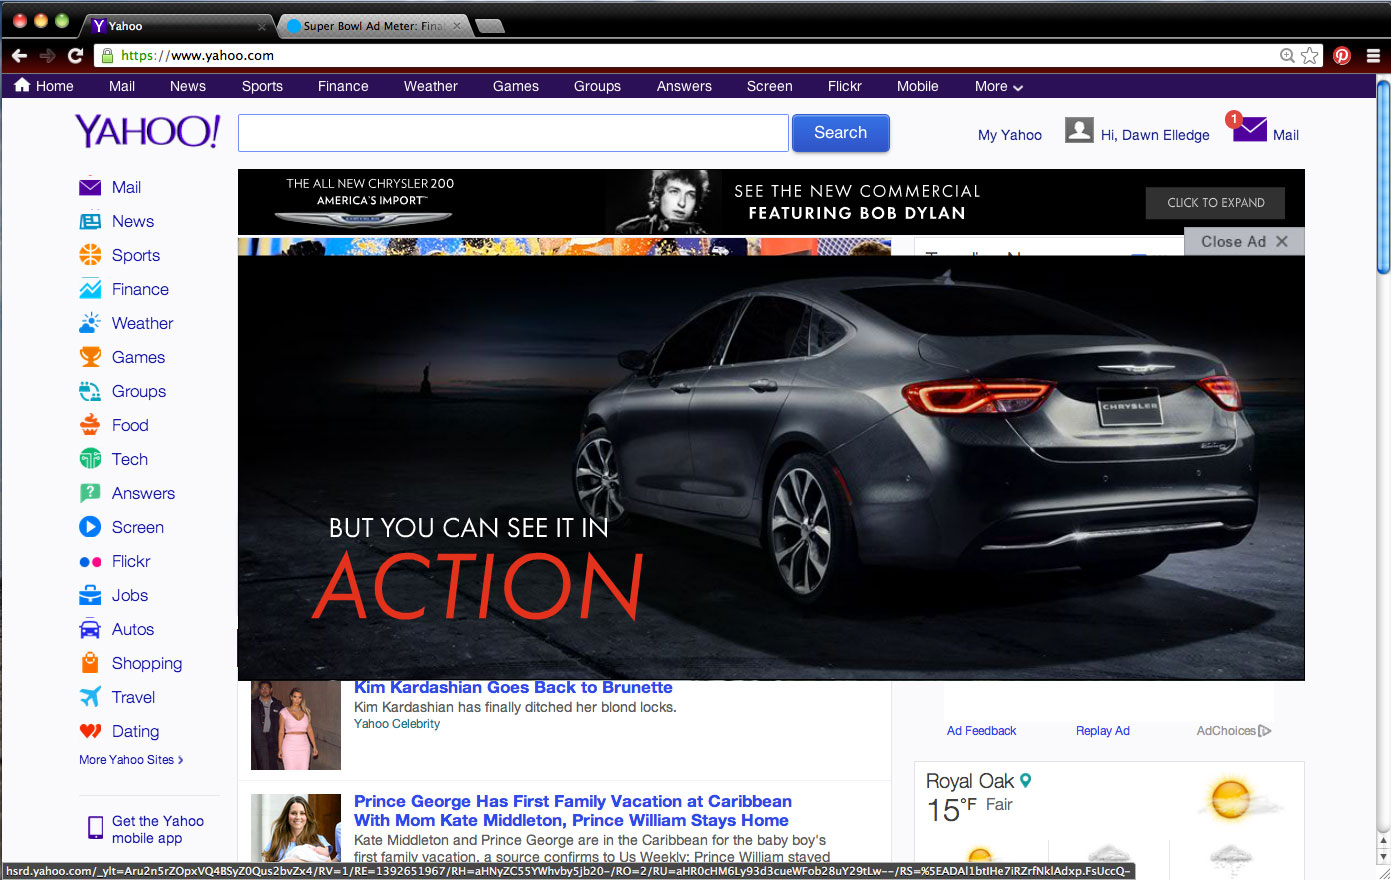Viewport: 1391px width, 880px height.
Task: Expand the More dropdown in top navigation
Action: [x=998, y=87]
